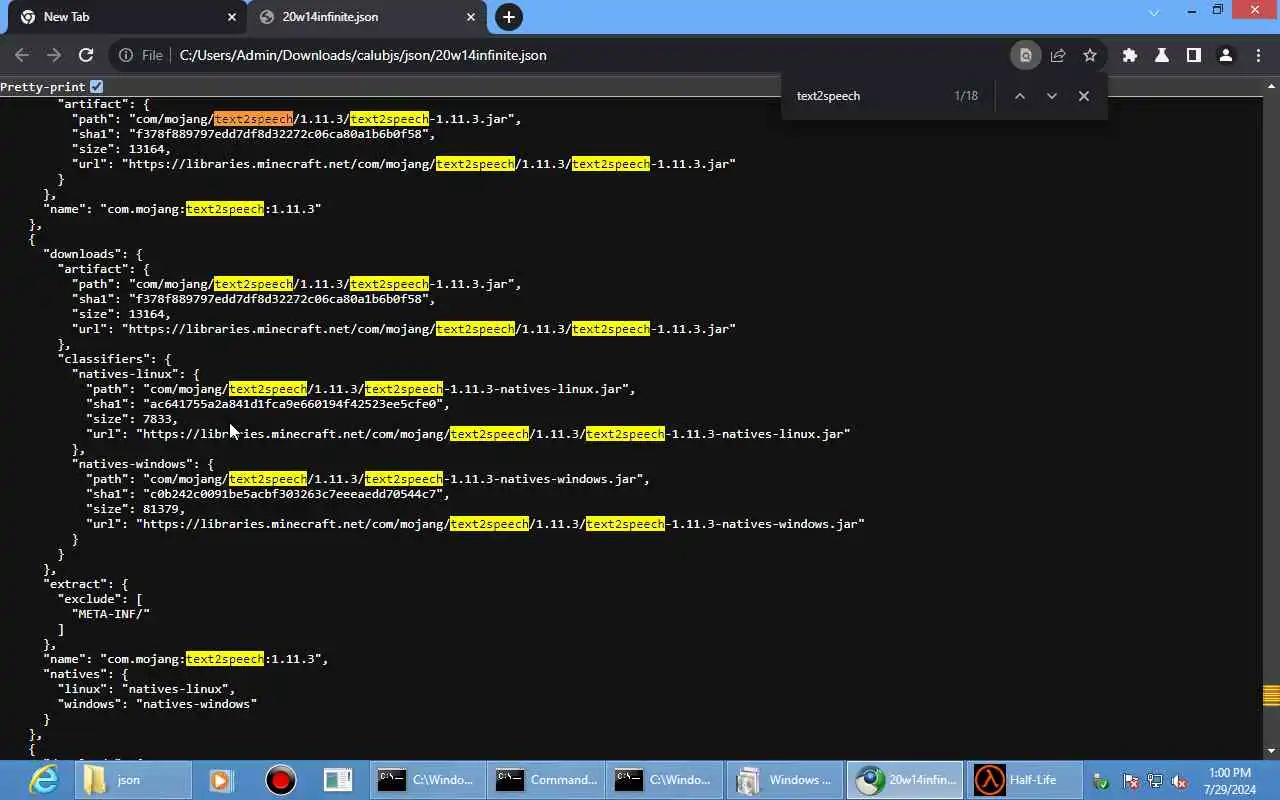1280x800 pixels.
Task: Click the "windows": "natives-windows" line
Action: tap(157, 704)
